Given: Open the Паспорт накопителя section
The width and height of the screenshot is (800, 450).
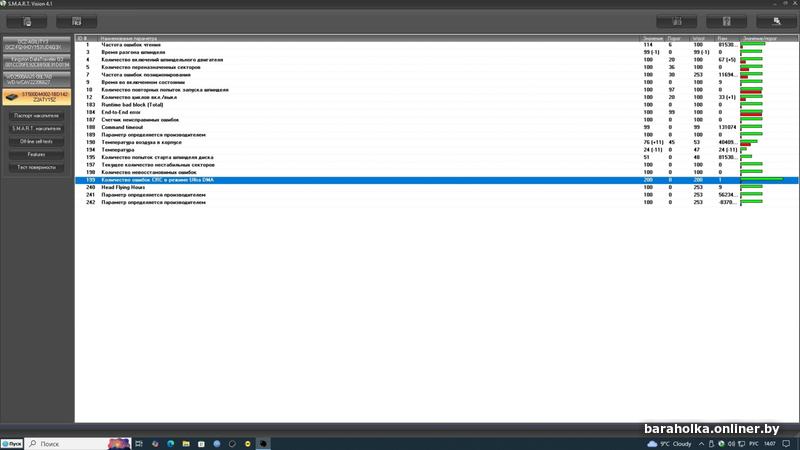Looking at the screenshot, I should pos(36,116).
